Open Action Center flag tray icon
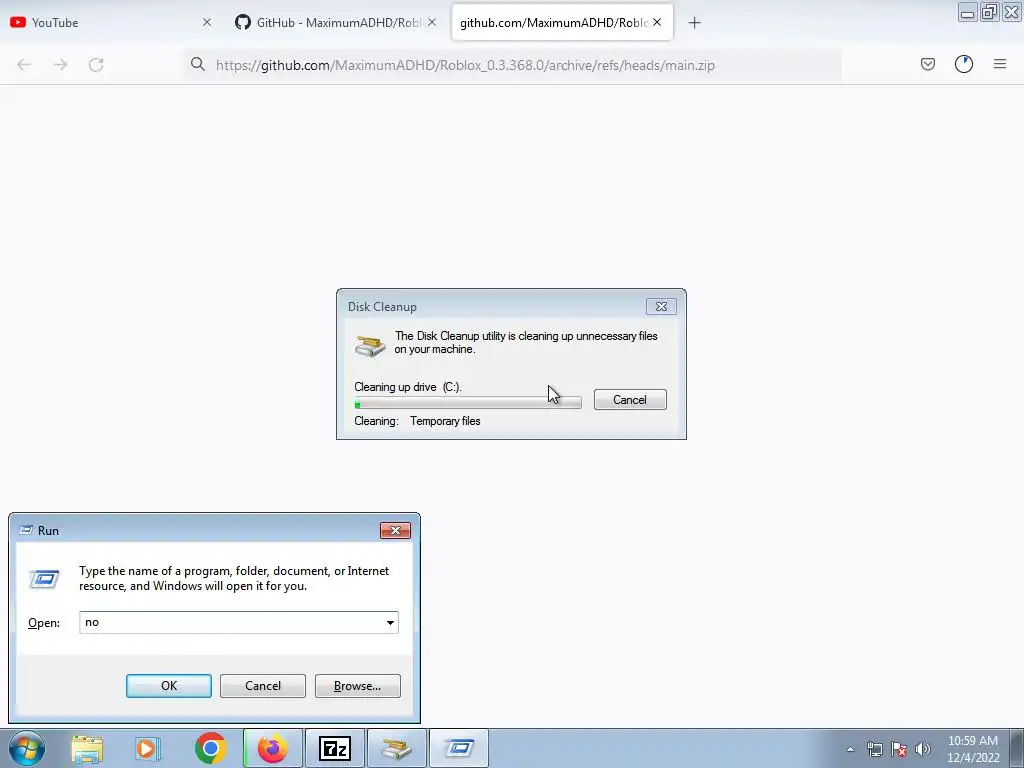Image resolution: width=1024 pixels, height=768 pixels. pyautogui.click(x=899, y=749)
